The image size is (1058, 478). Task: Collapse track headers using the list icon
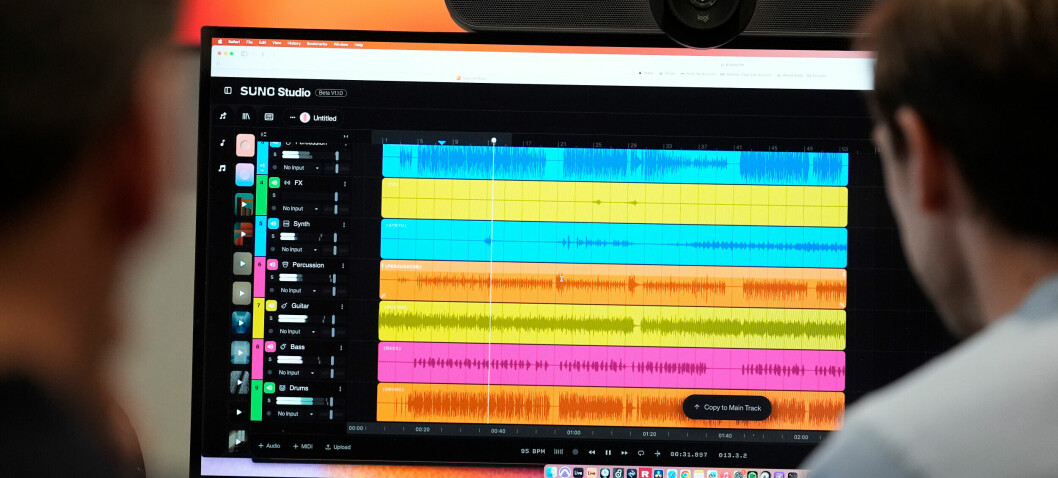[x=263, y=134]
